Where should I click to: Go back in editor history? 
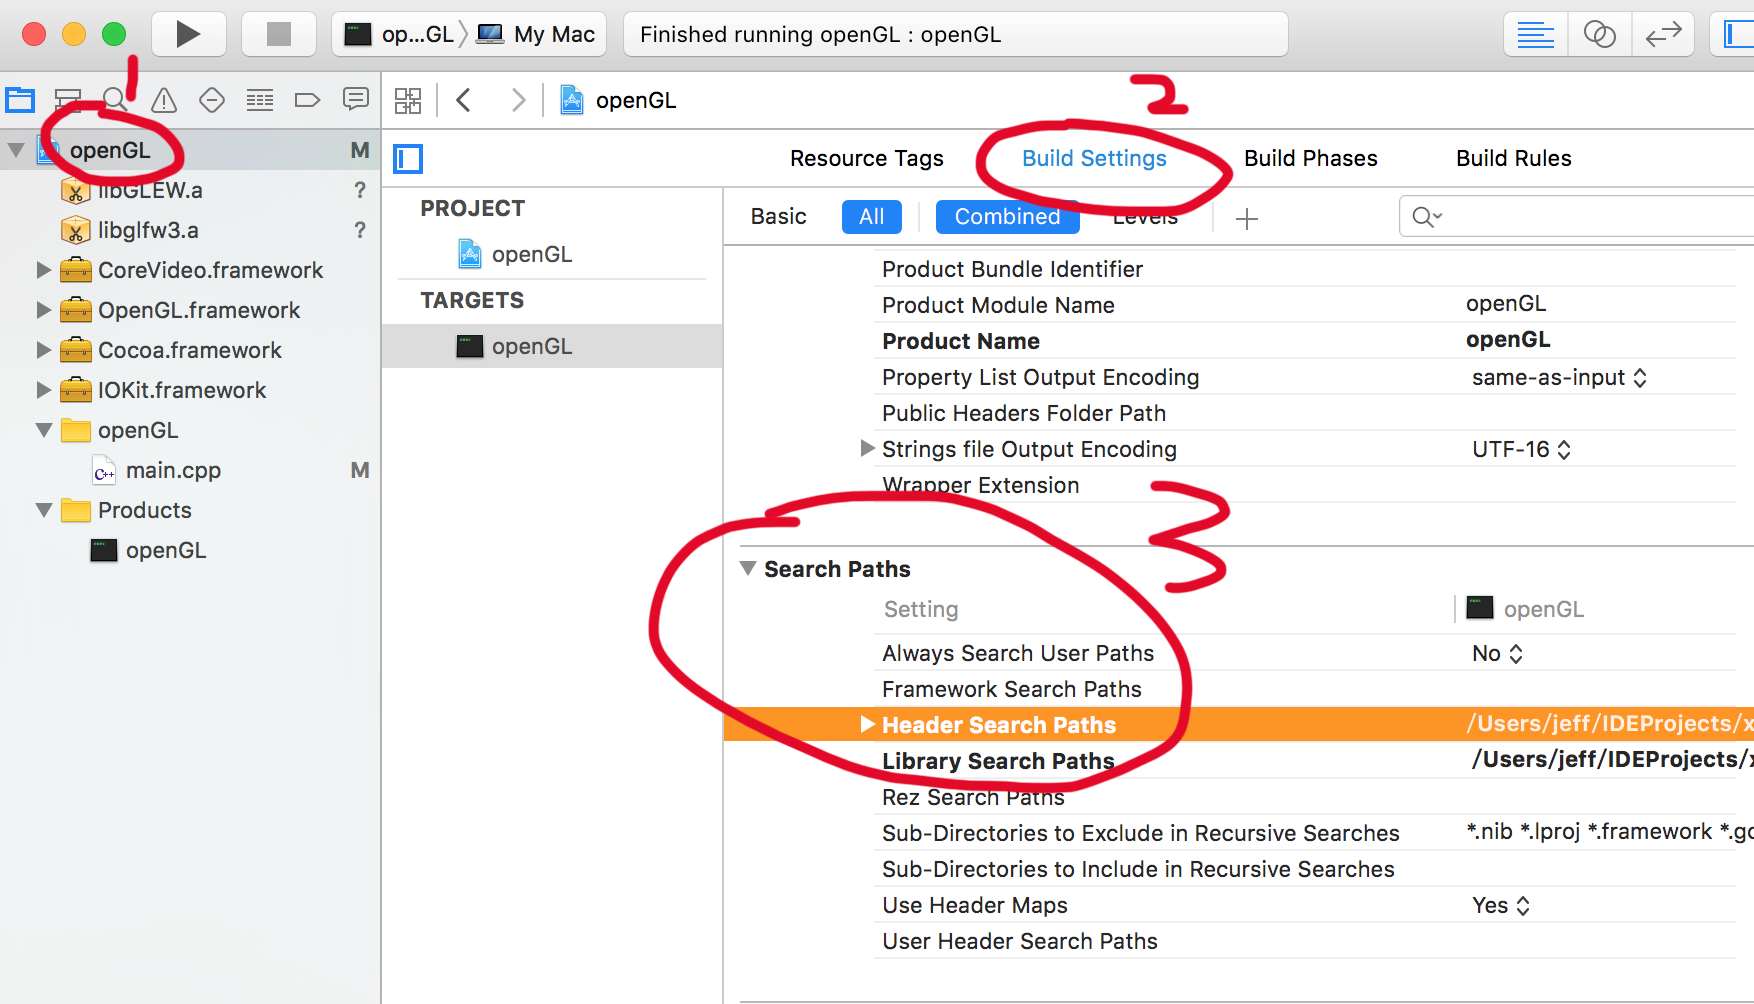[x=464, y=100]
